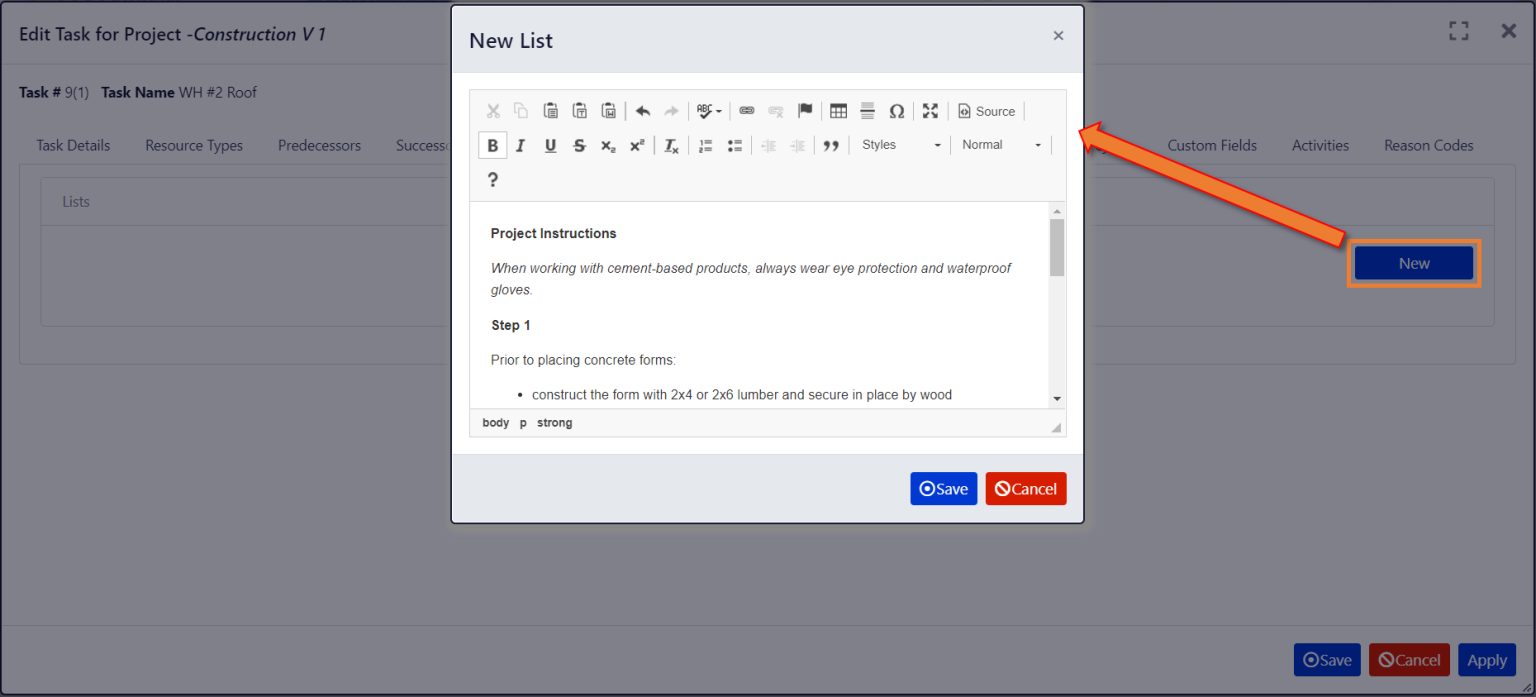The width and height of the screenshot is (1536, 697).
Task: Insert an anchor with the flag icon
Action: click(x=804, y=111)
